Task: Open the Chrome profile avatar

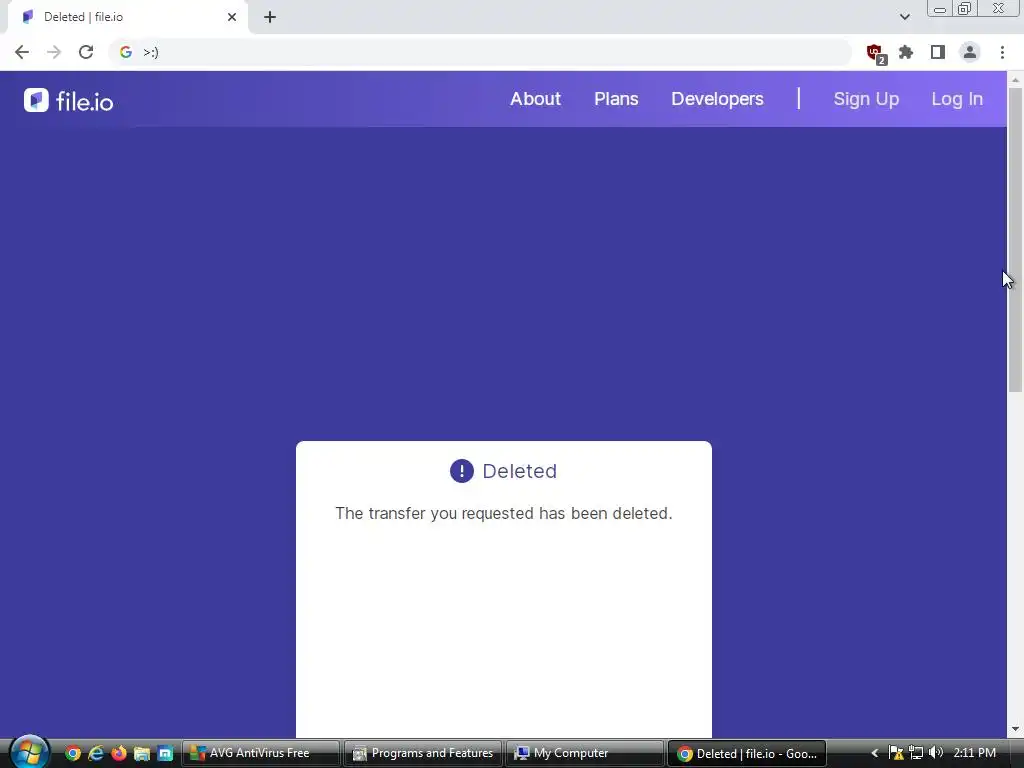Action: (x=970, y=52)
